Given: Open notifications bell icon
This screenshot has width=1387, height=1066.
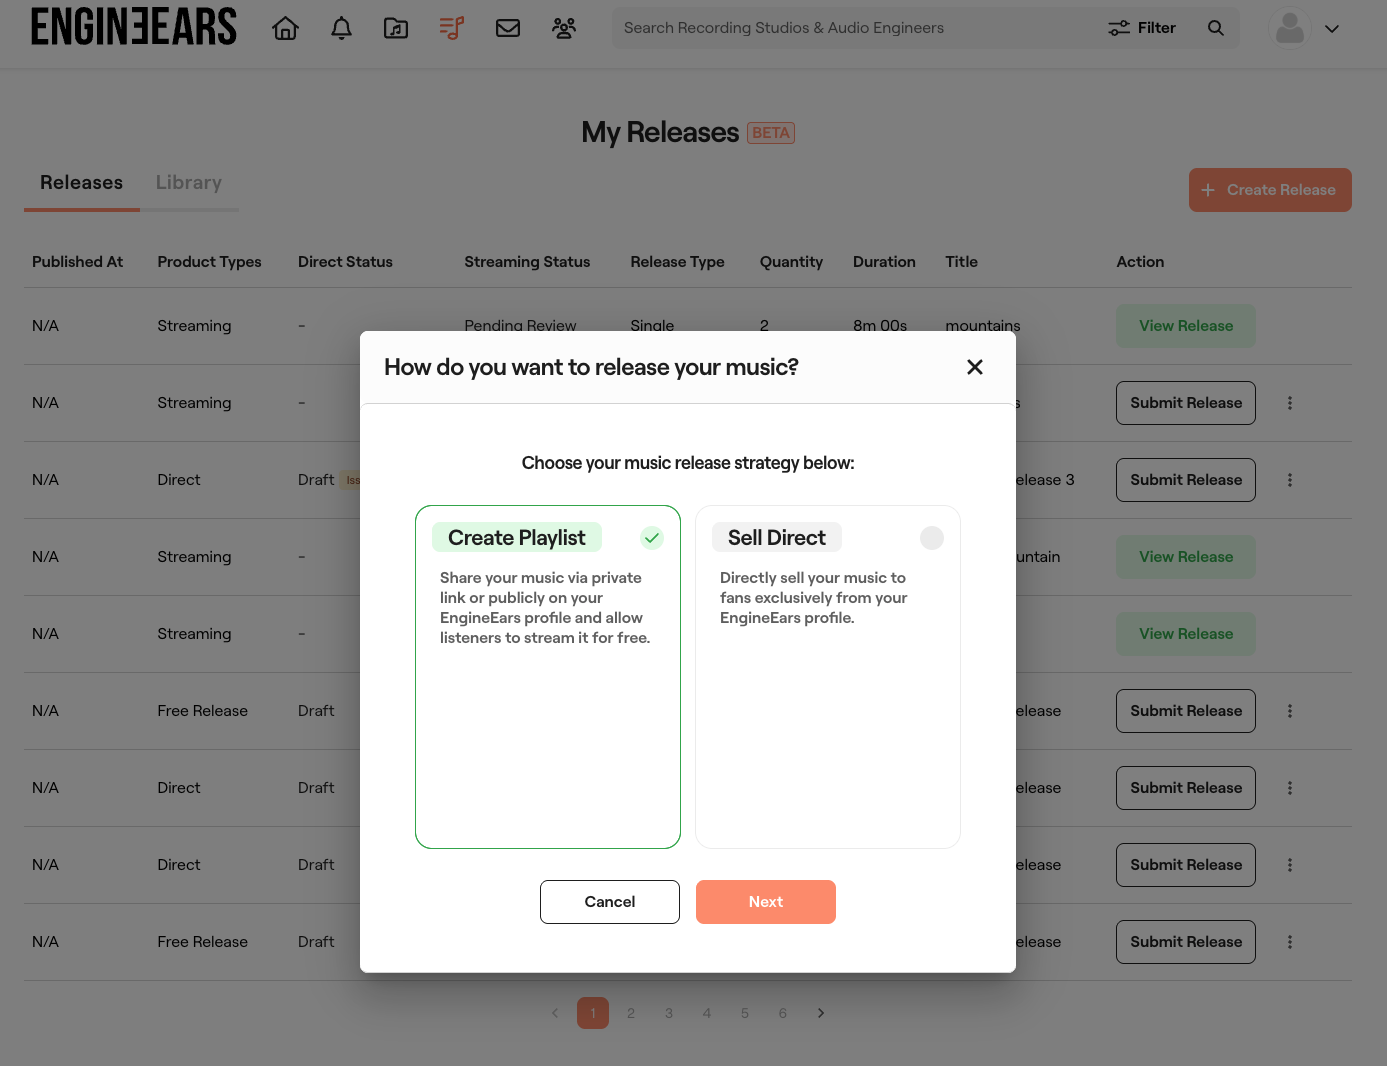Looking at the screenshot, I should (341, 28).
